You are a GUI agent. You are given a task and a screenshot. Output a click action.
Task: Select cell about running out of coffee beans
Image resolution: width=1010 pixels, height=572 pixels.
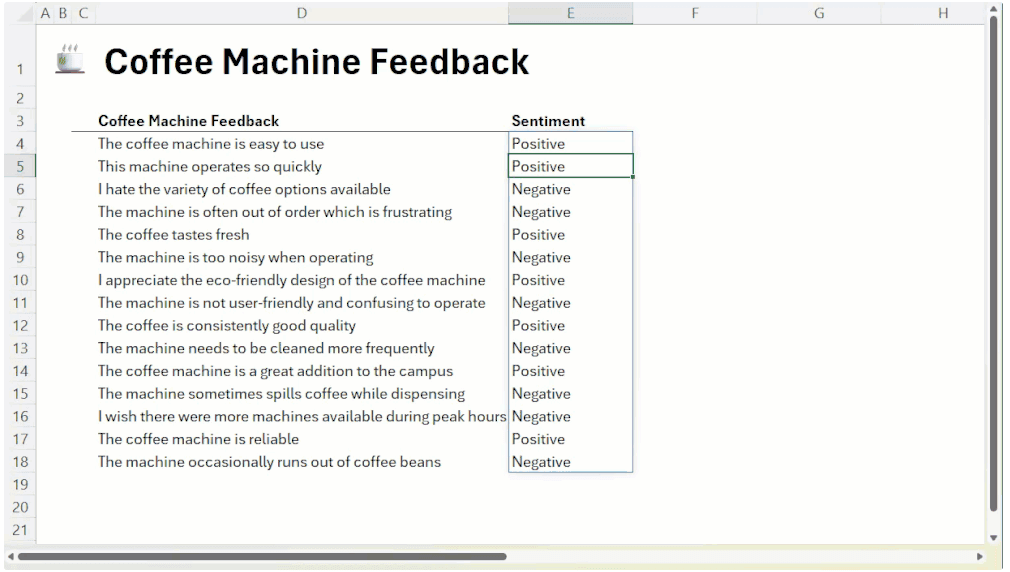coord(301,461)
